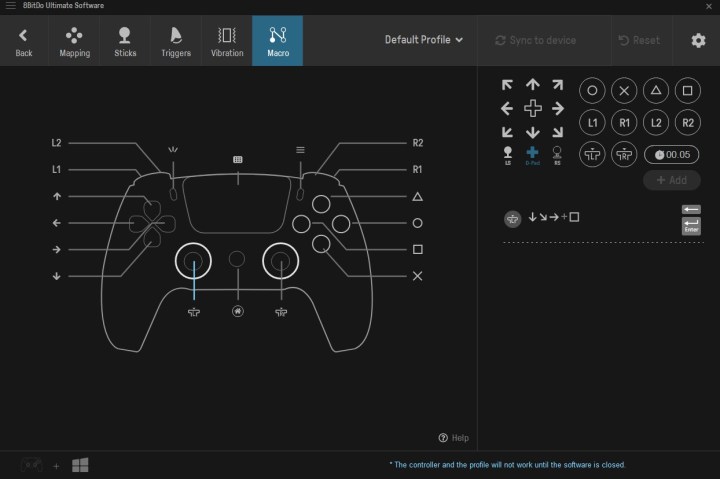Add the Triangle button to the macro
Image resolution: width=720 pixels, height=479 pixels.
point(655,90)
